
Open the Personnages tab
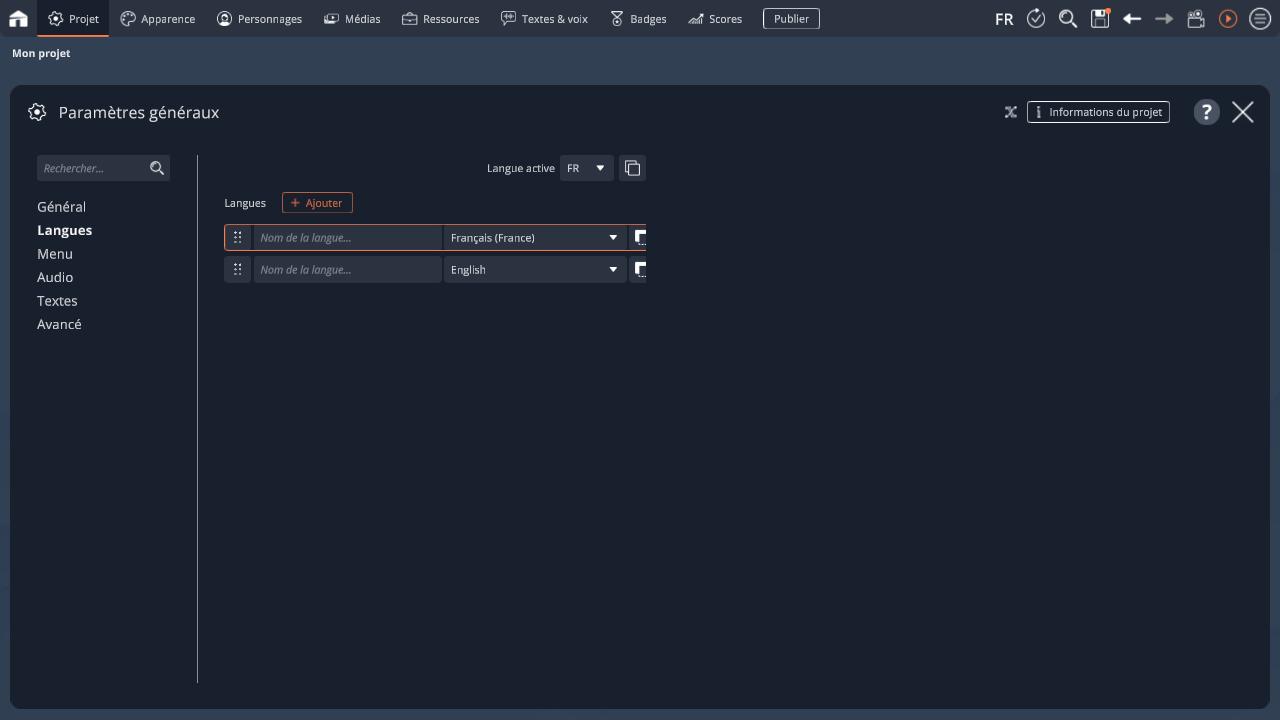point(259,18)
